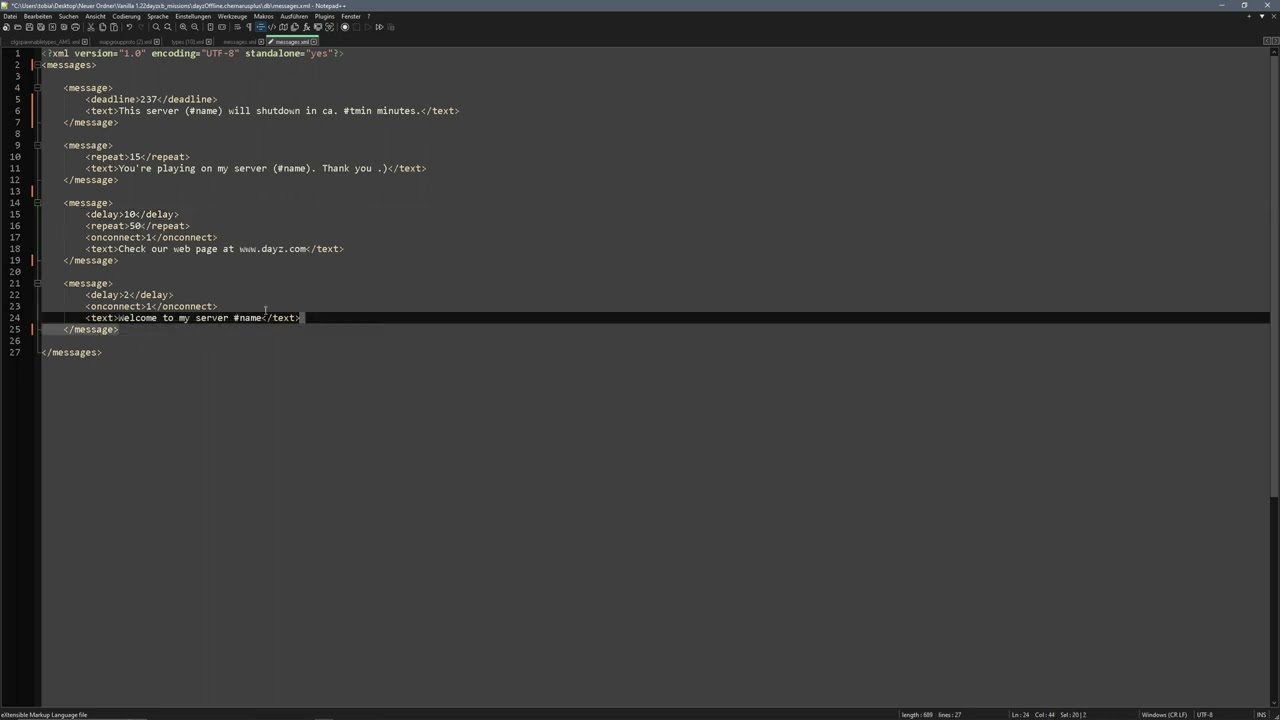The width and height of the screenshot is (1280, 720).
Task: Close the active messages.xml tab
Action: coord(314,42)
